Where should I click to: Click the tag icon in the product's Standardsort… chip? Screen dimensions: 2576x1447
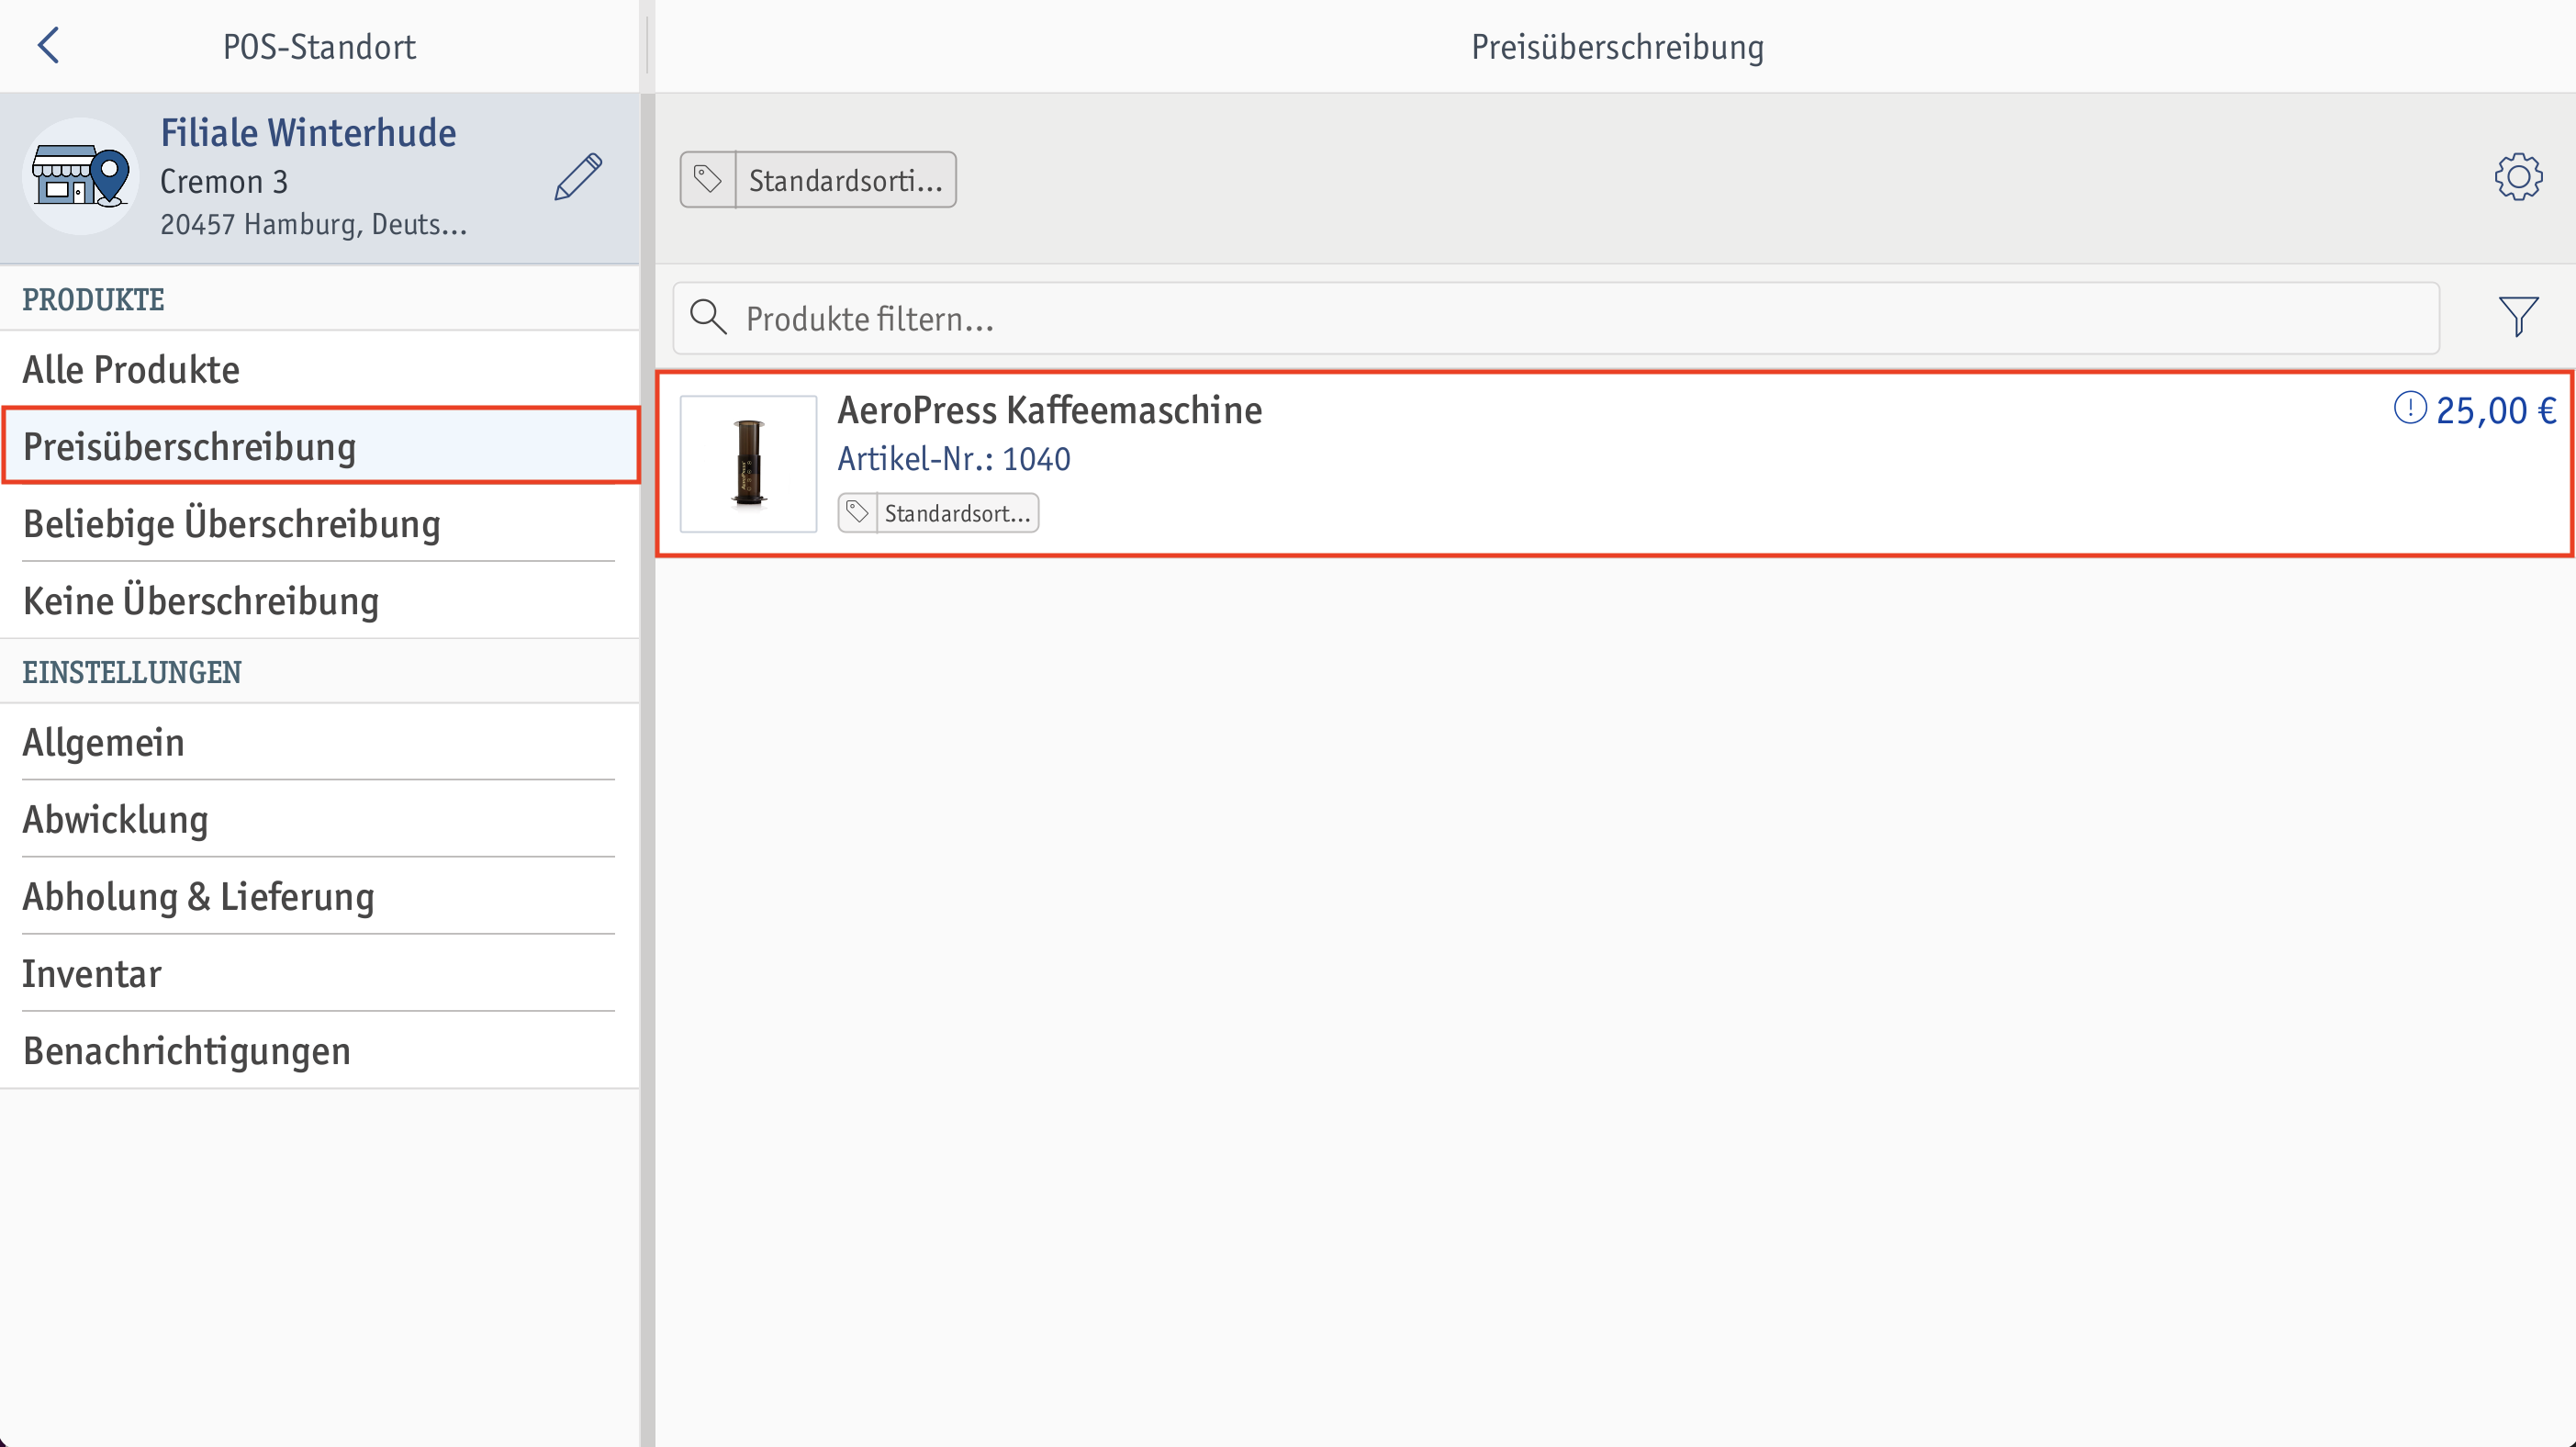[x=857, y=513]
